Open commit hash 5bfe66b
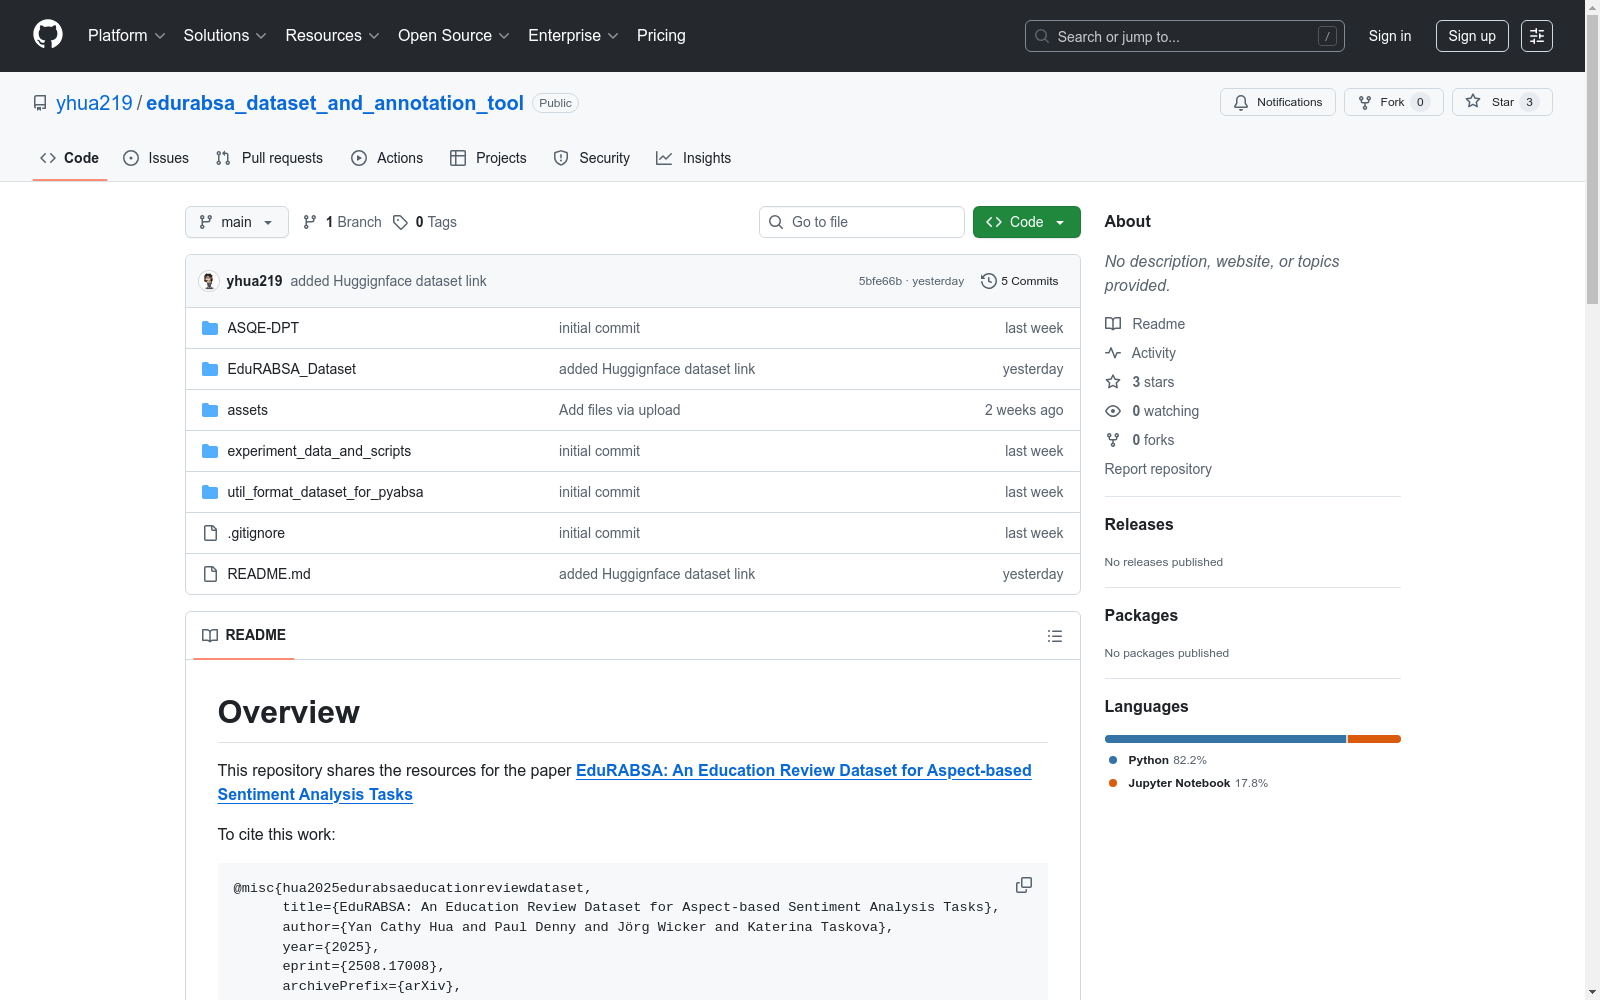The image size is (1600, 1000). (x=880, y=281)
